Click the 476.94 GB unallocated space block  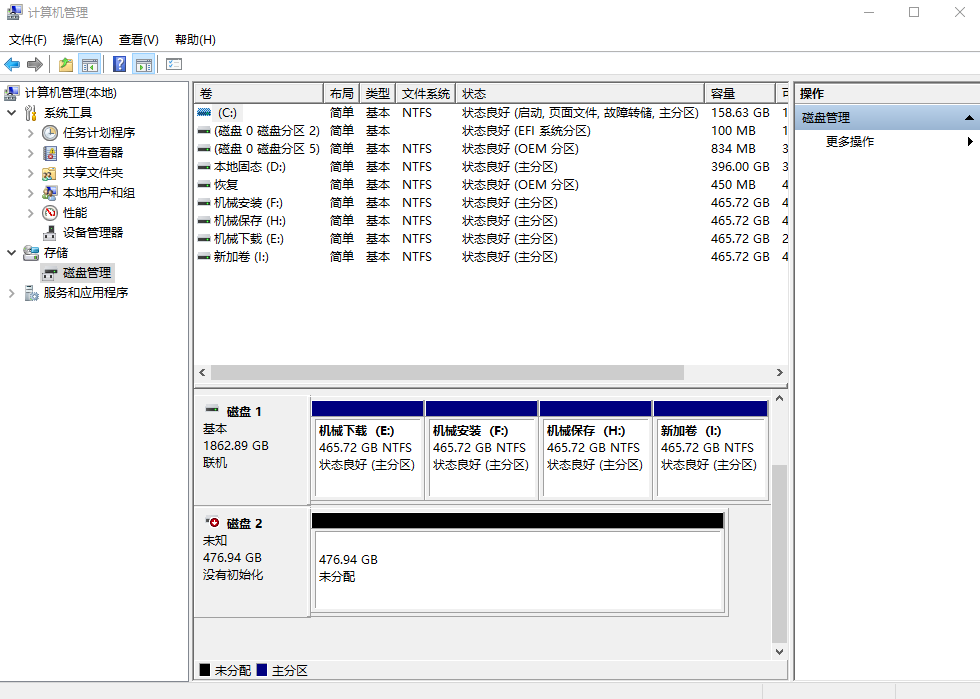click(x=518, y=568)
